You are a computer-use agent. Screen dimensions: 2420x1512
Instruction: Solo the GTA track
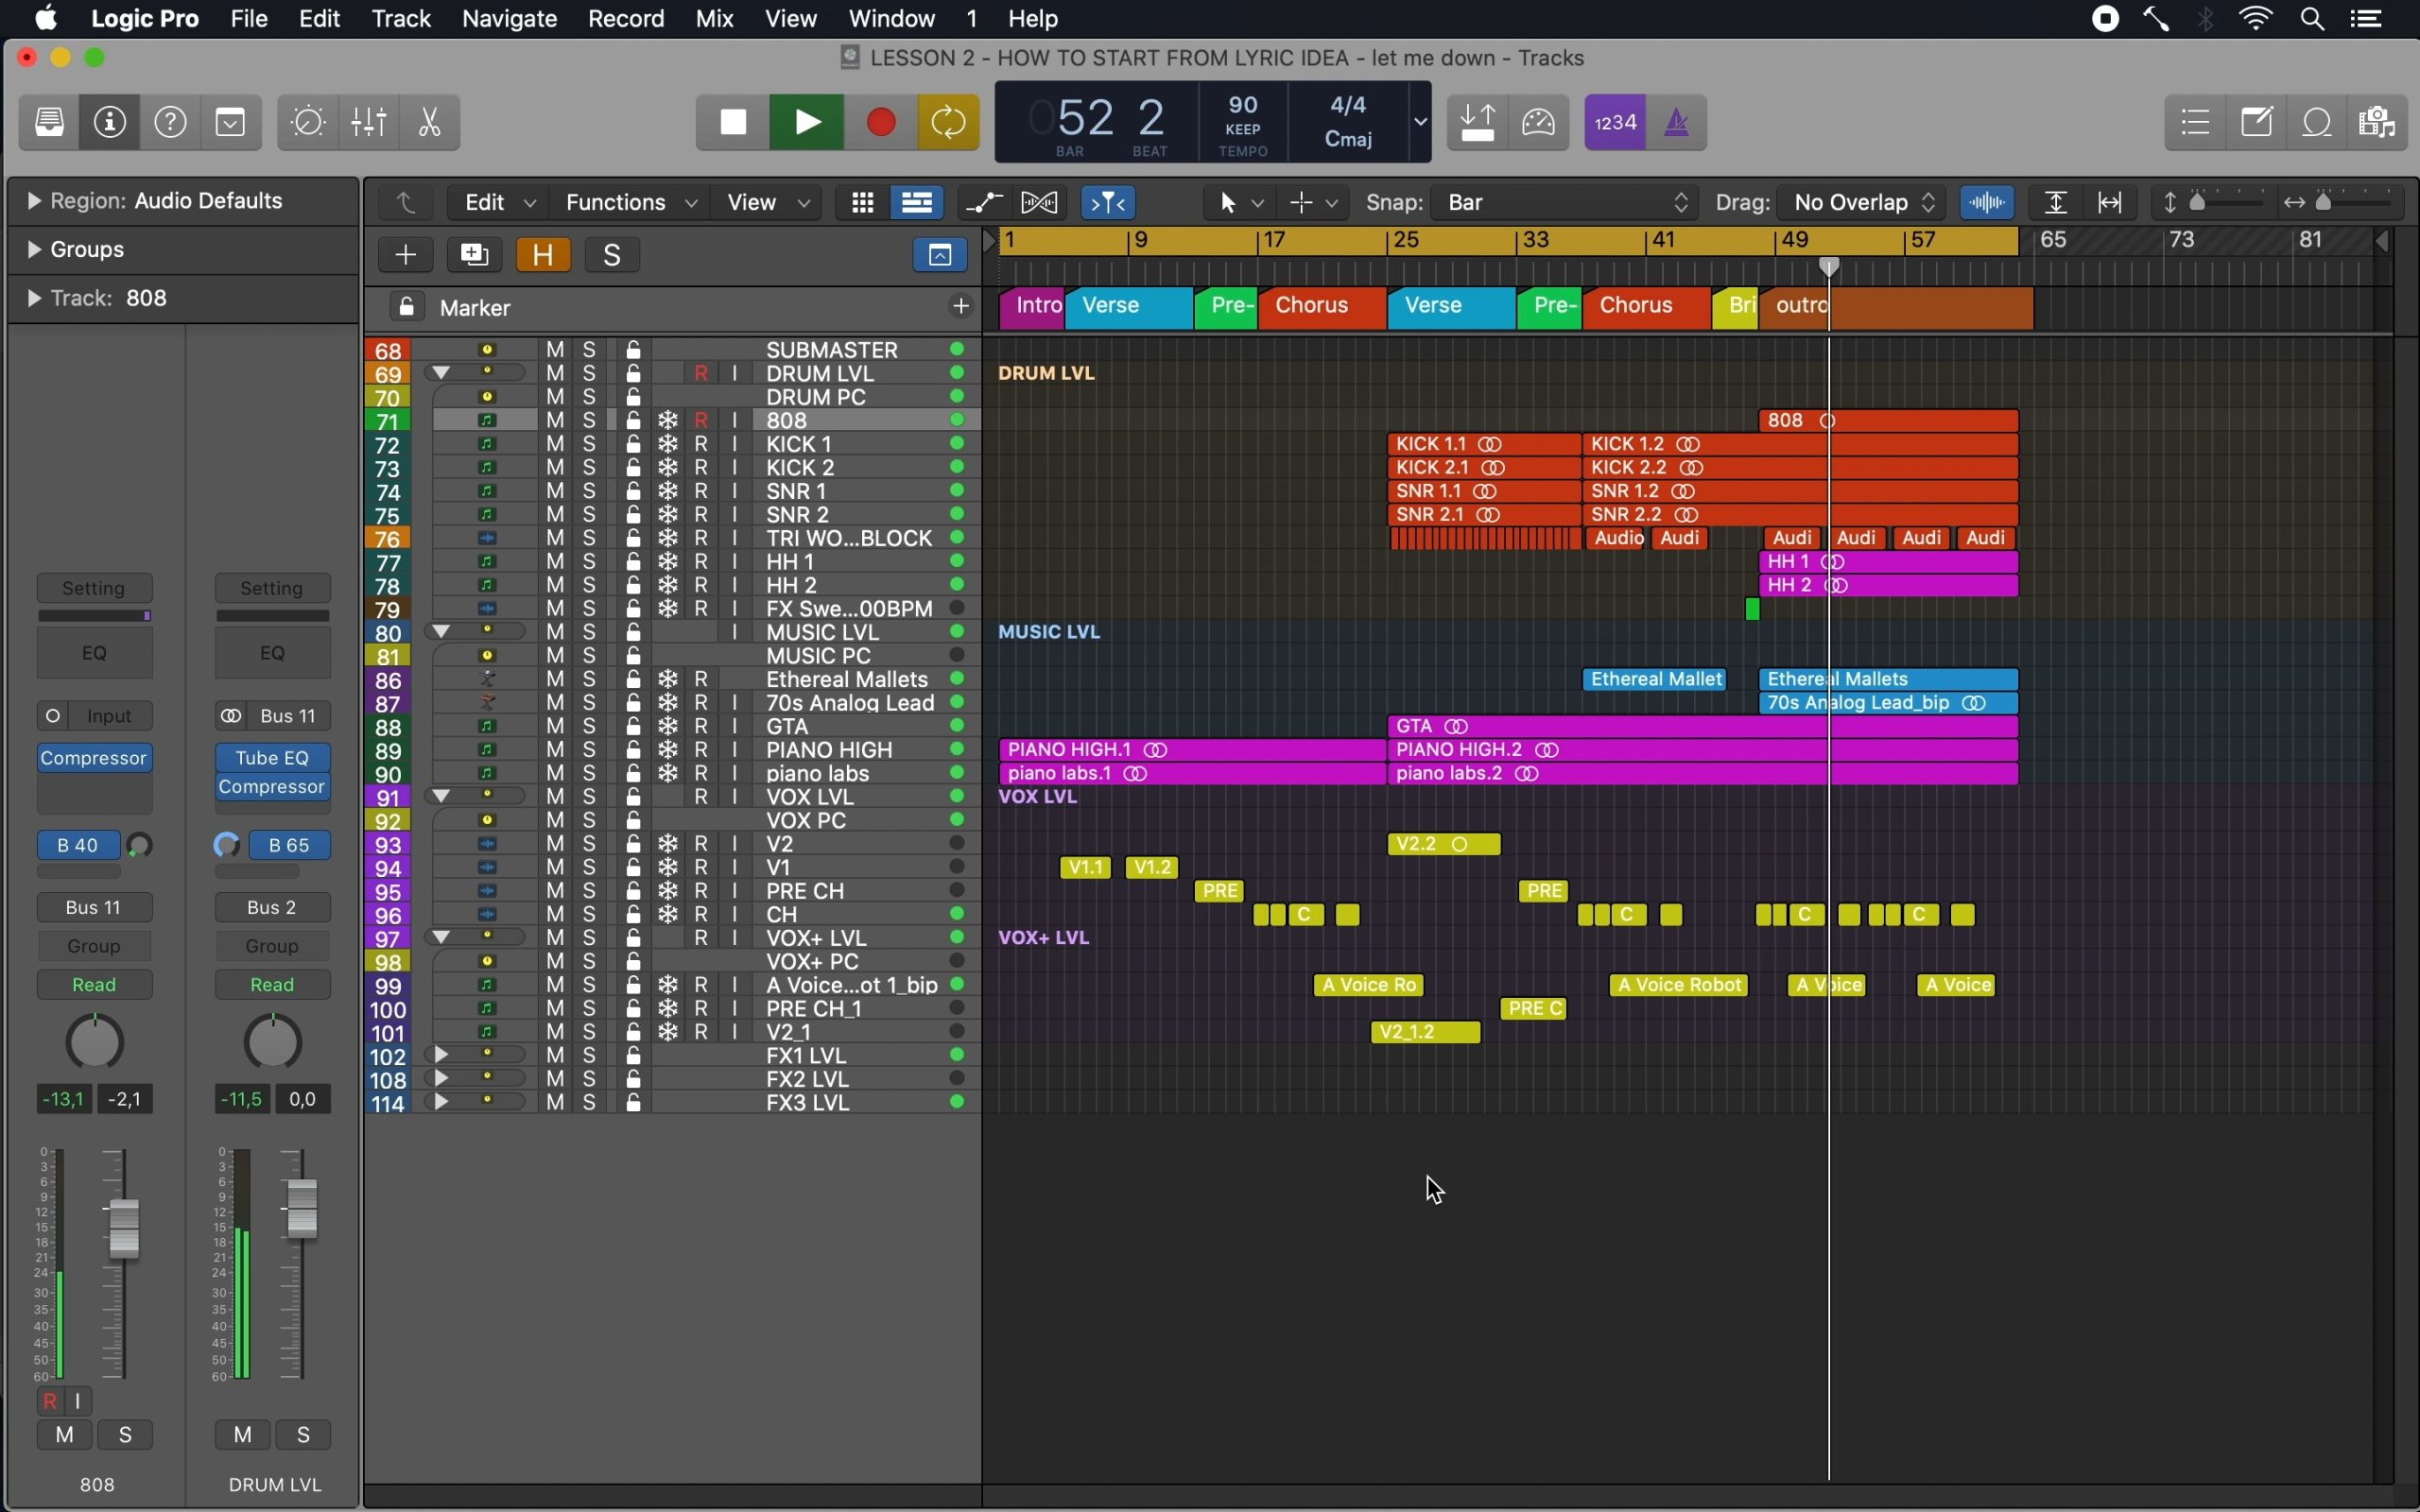(x=590, y=726)
